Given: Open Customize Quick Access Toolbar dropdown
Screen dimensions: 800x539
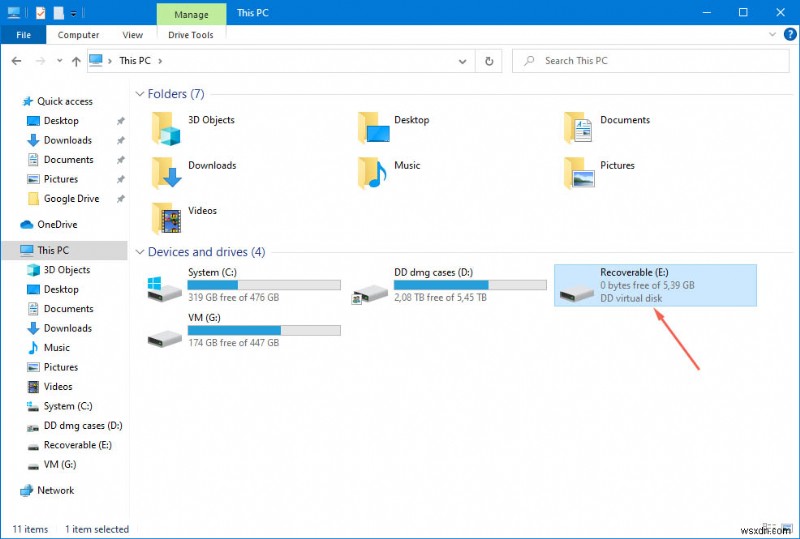Looking at the screenshot, I should pos(73,14).
